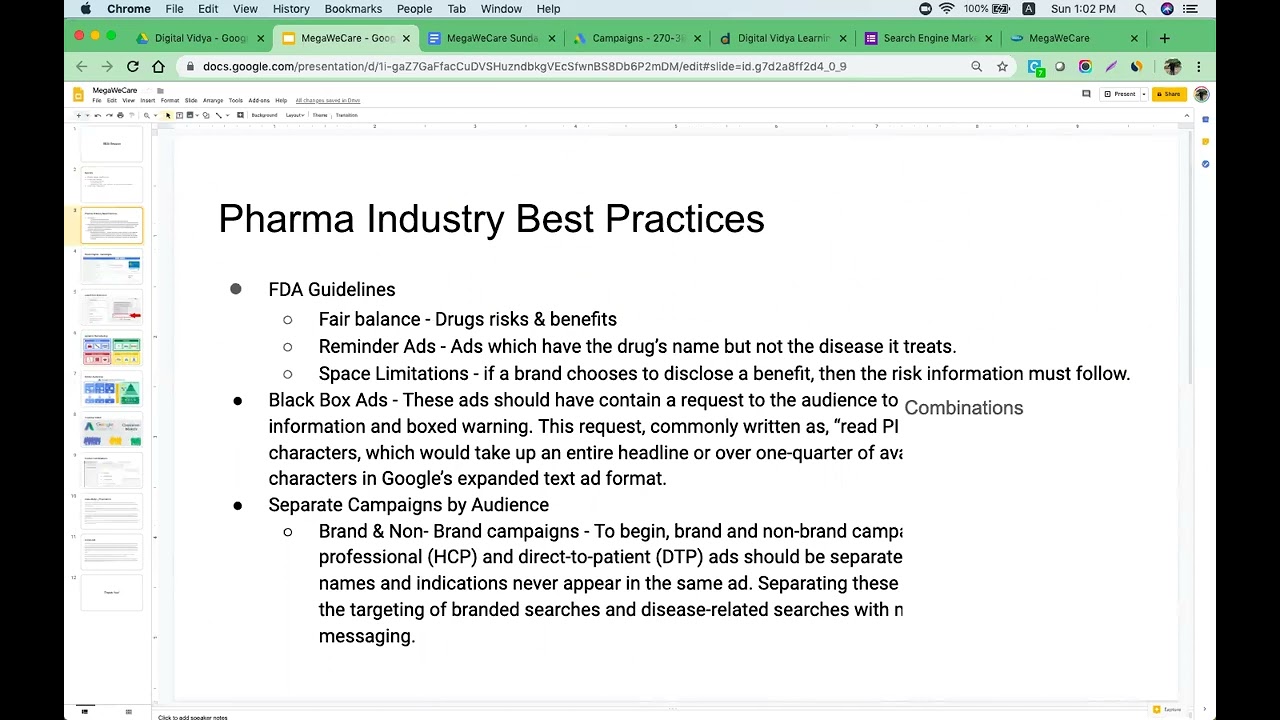Click the Transition button
Viewport: 1280px width, 720px height.
pos(346,115)
